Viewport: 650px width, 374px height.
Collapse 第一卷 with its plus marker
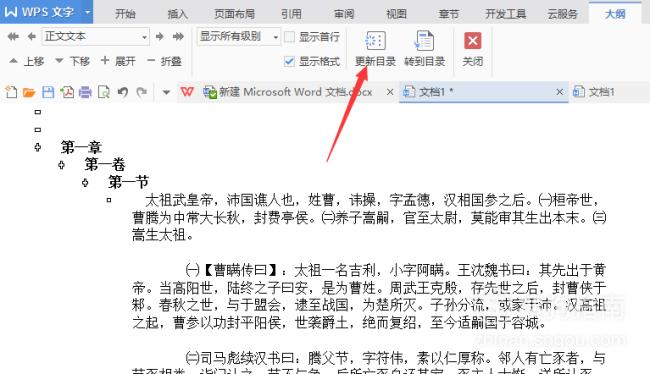61,165
